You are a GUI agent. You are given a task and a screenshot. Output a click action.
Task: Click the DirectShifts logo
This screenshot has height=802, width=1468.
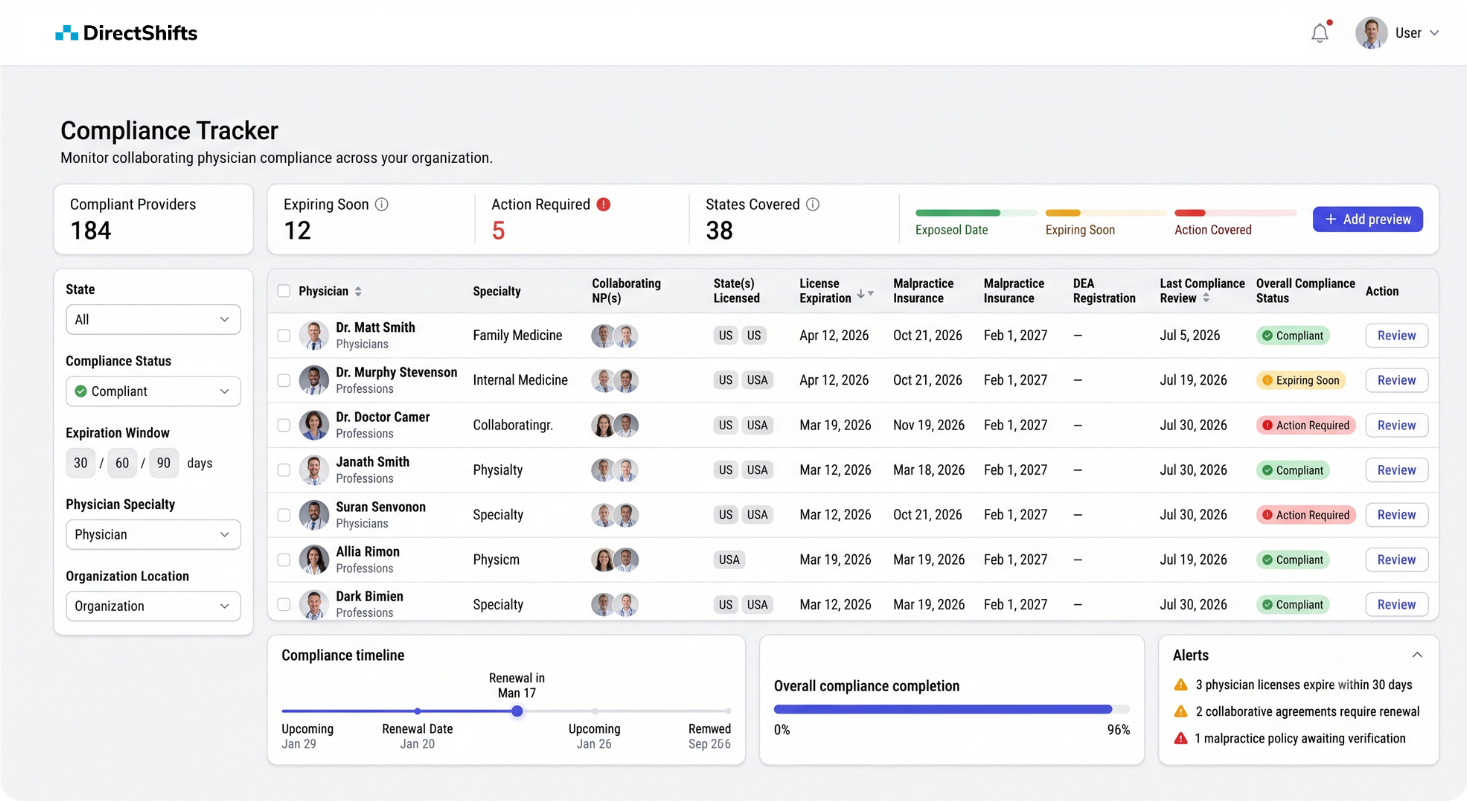126,33
